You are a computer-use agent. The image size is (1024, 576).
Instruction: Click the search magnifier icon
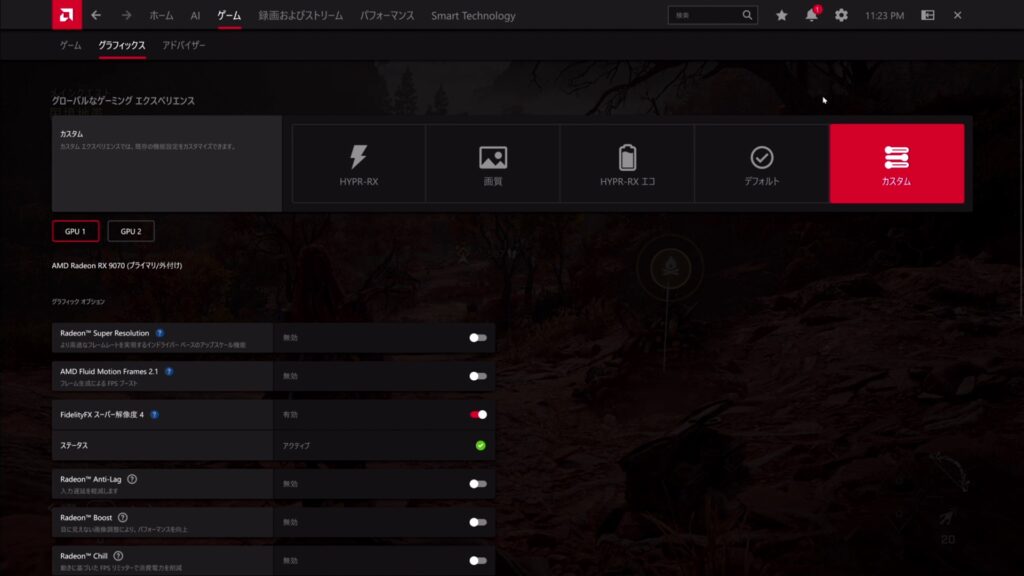747,15
